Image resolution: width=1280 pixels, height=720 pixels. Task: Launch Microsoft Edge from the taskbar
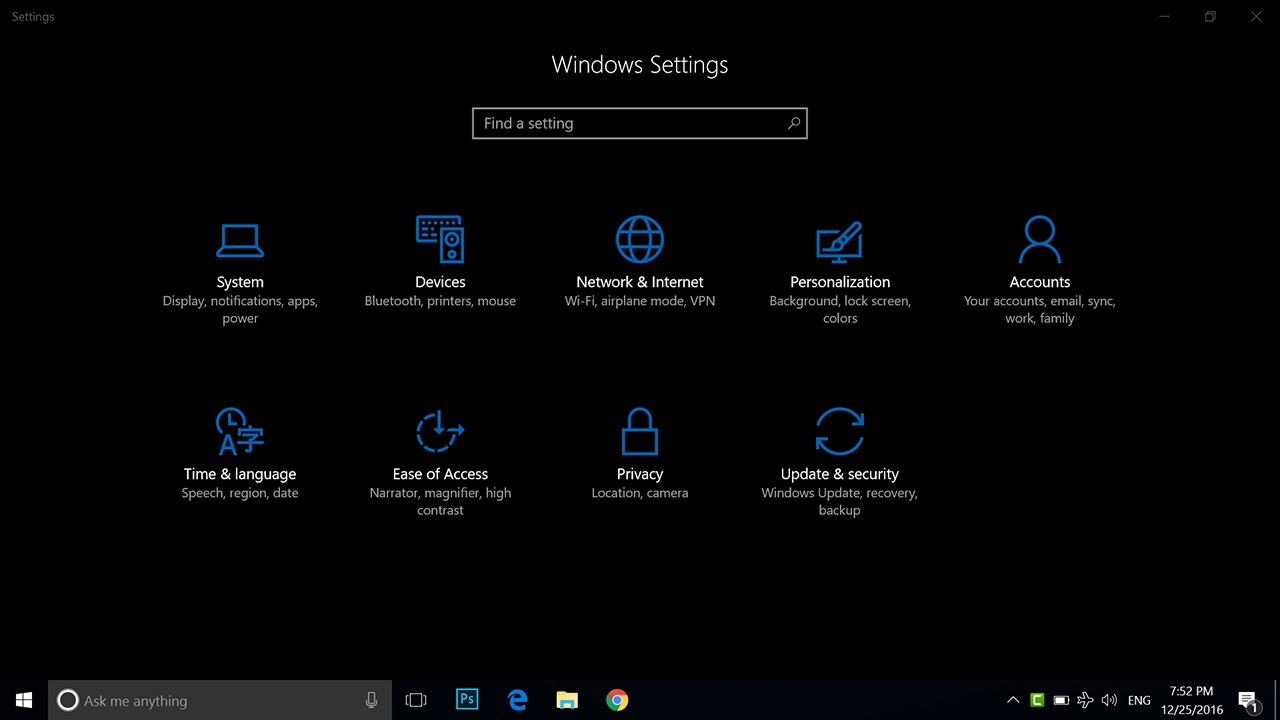(517, 700)
